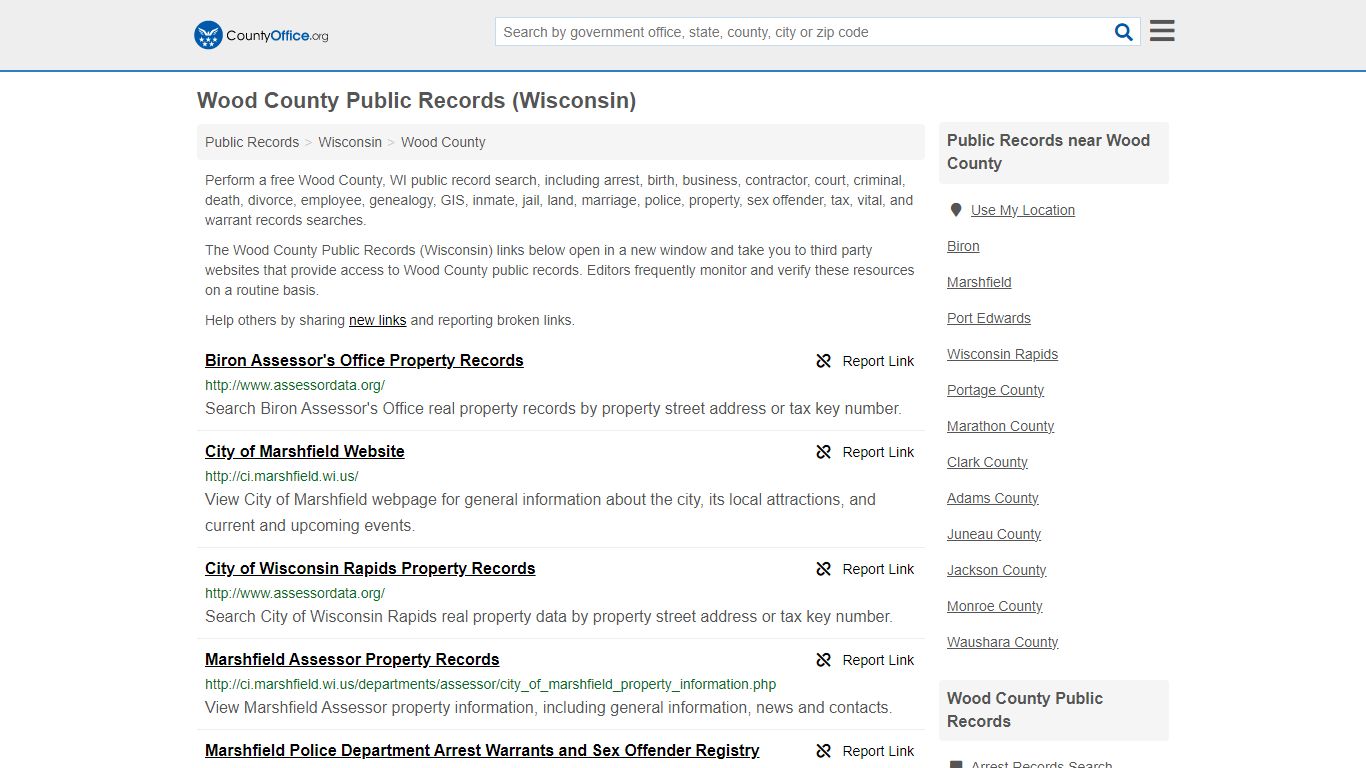The image size is (1366, 768).
Task: Click assessordata.org URL under Biron Assessor
Action: (295, 385)
